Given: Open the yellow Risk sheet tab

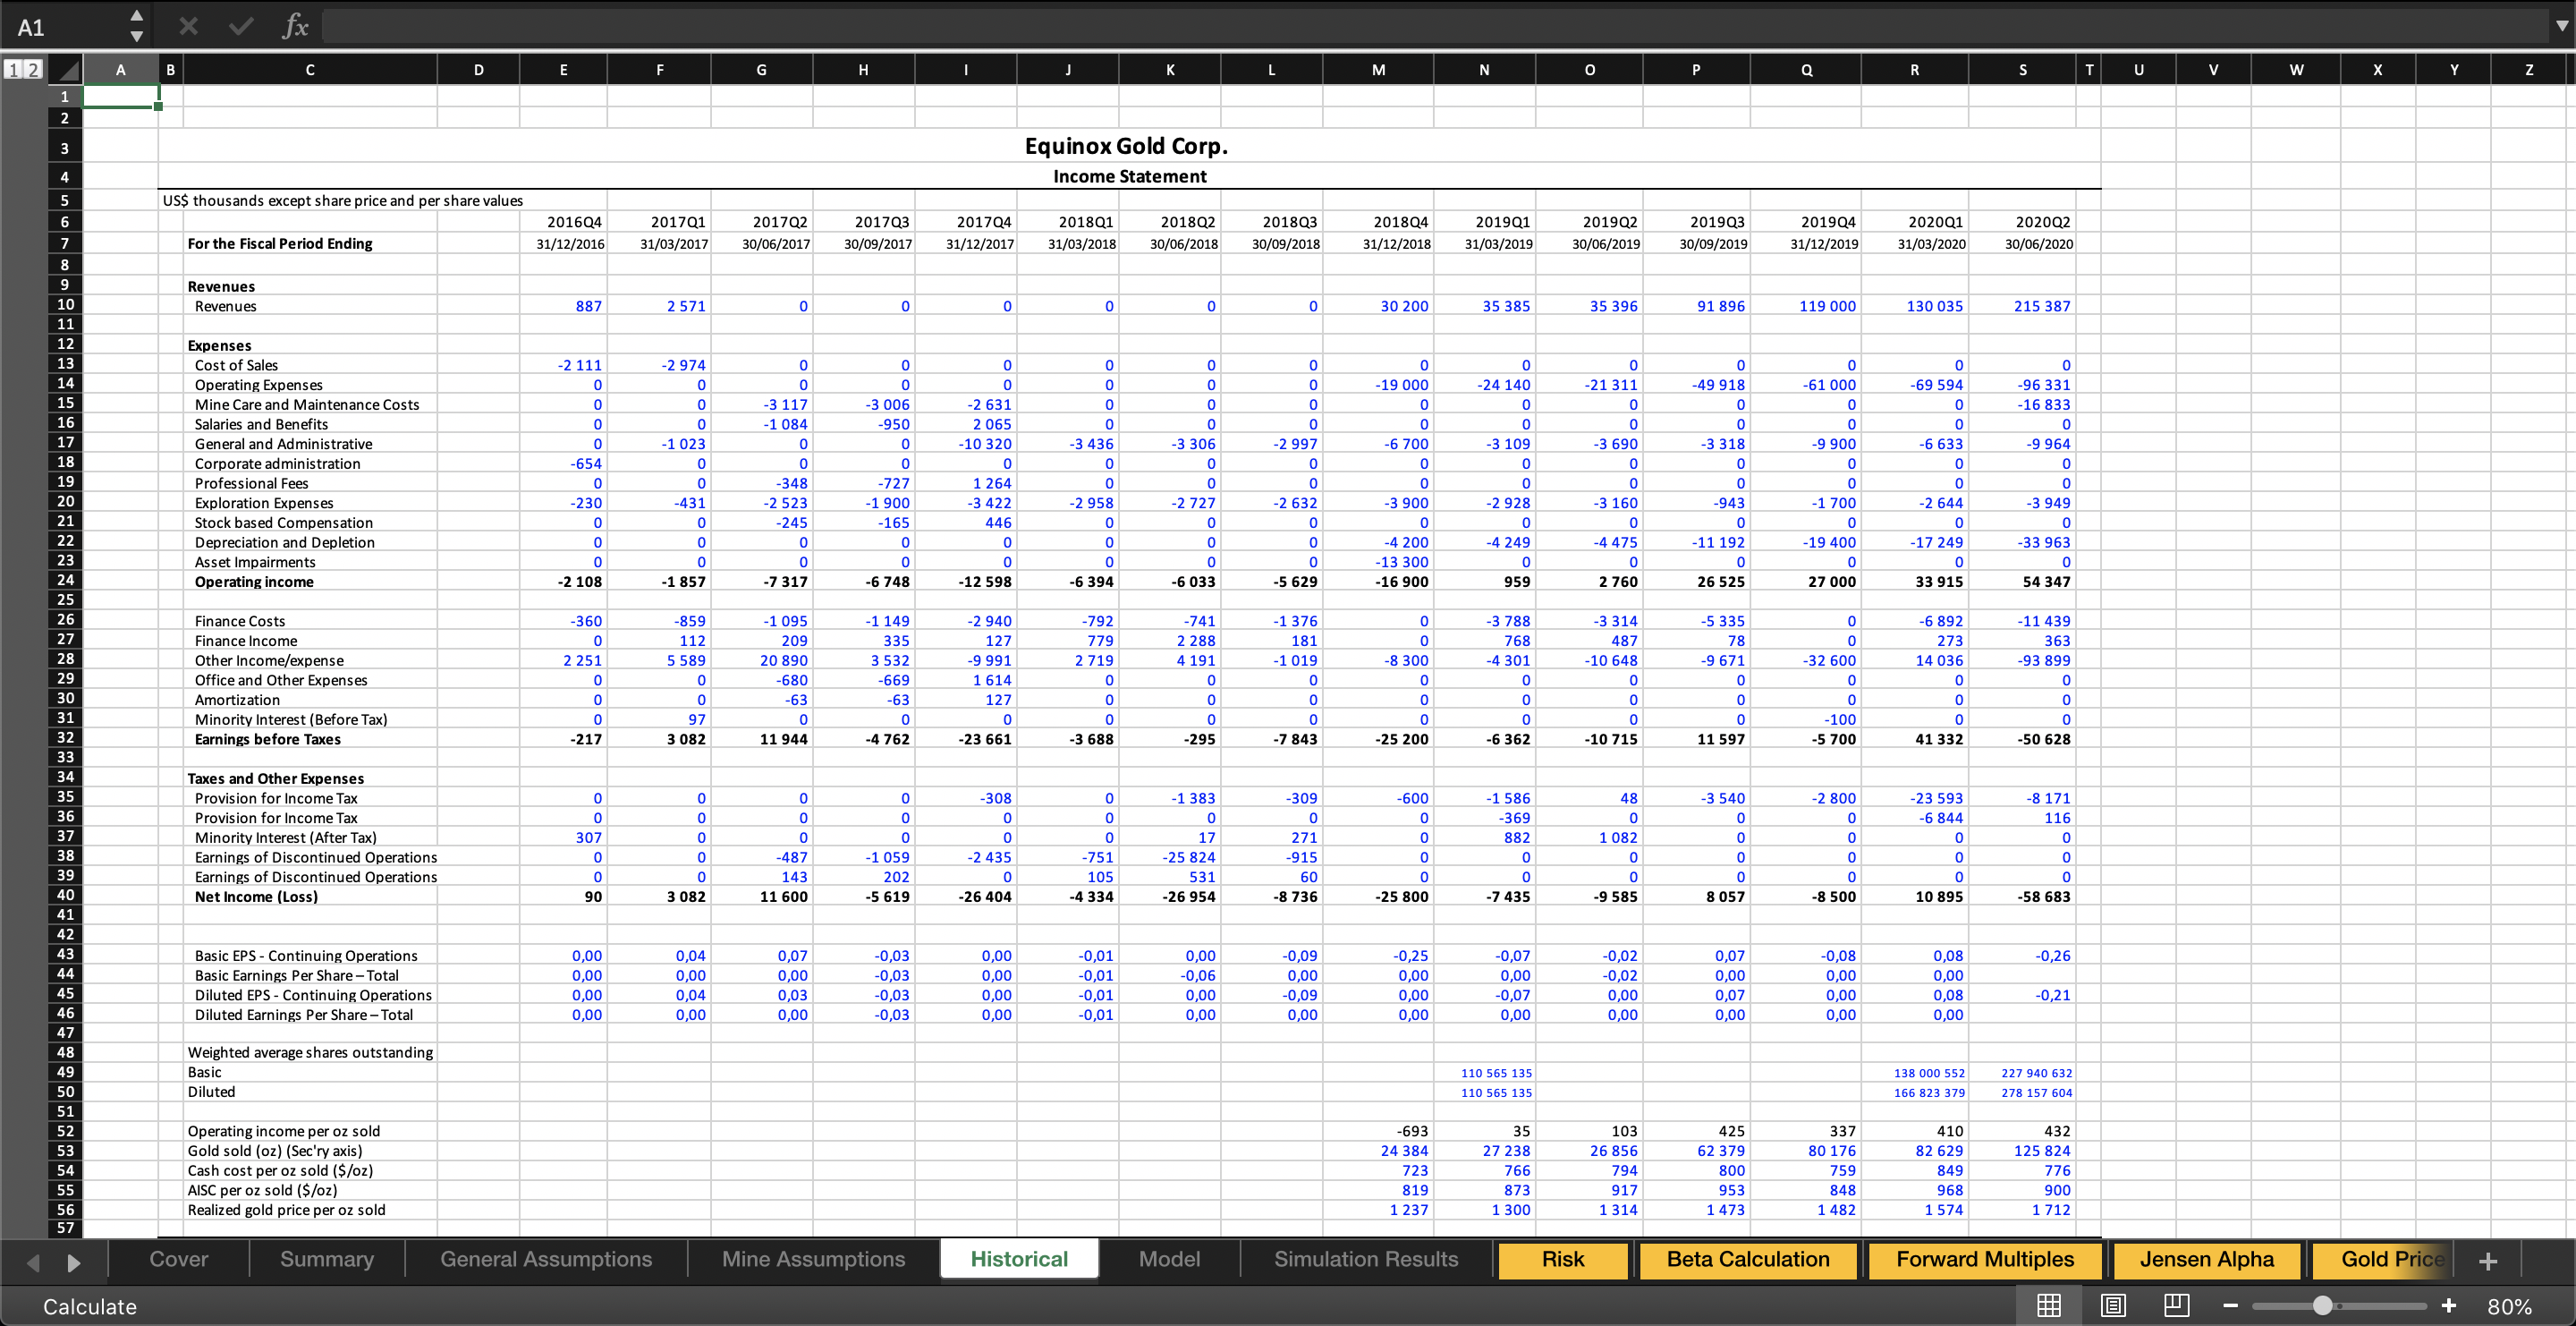Looking at the screenshot, I should point(1562,1259).
